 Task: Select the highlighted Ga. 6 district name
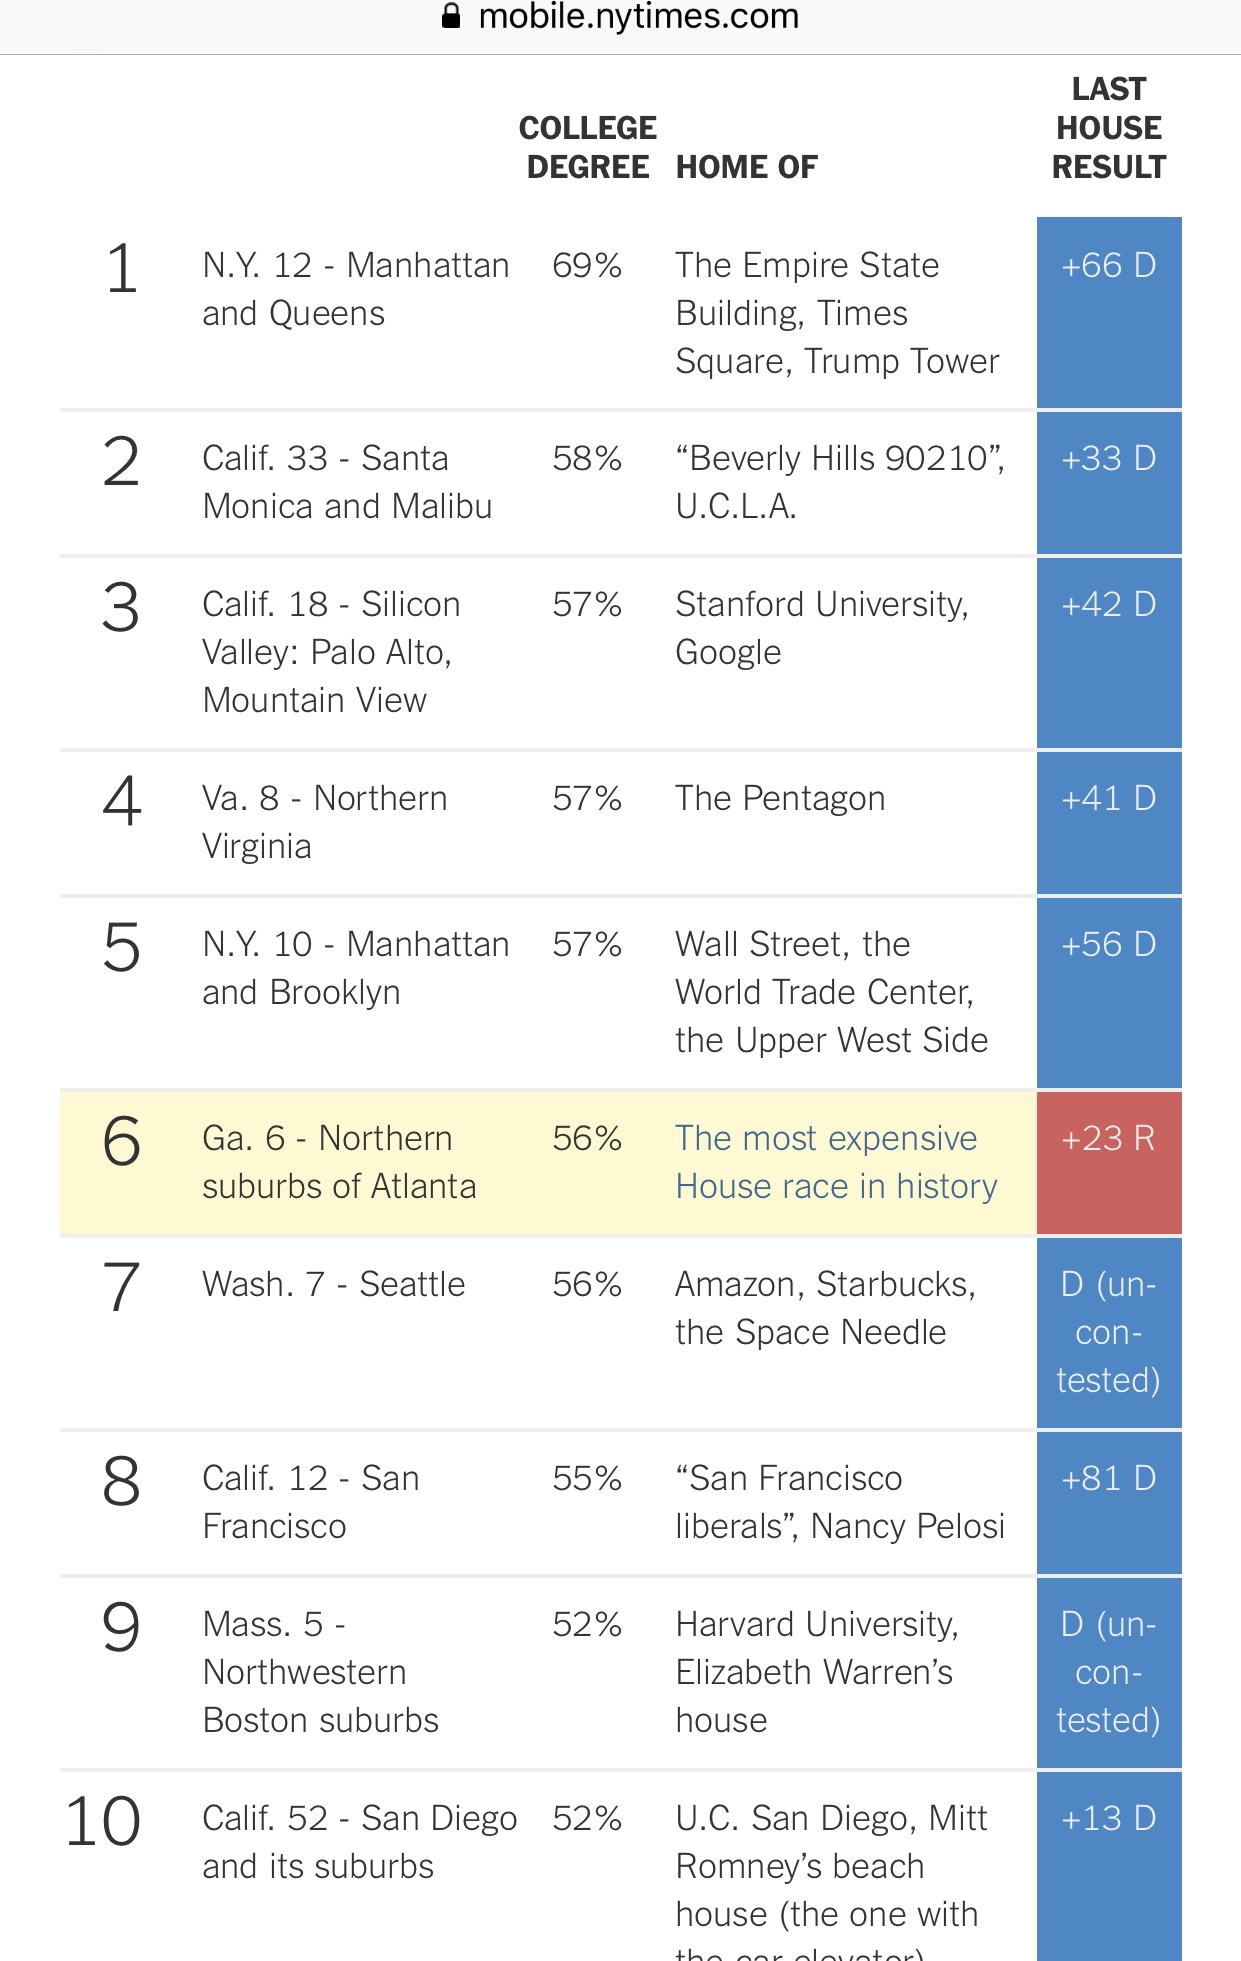339,1162
